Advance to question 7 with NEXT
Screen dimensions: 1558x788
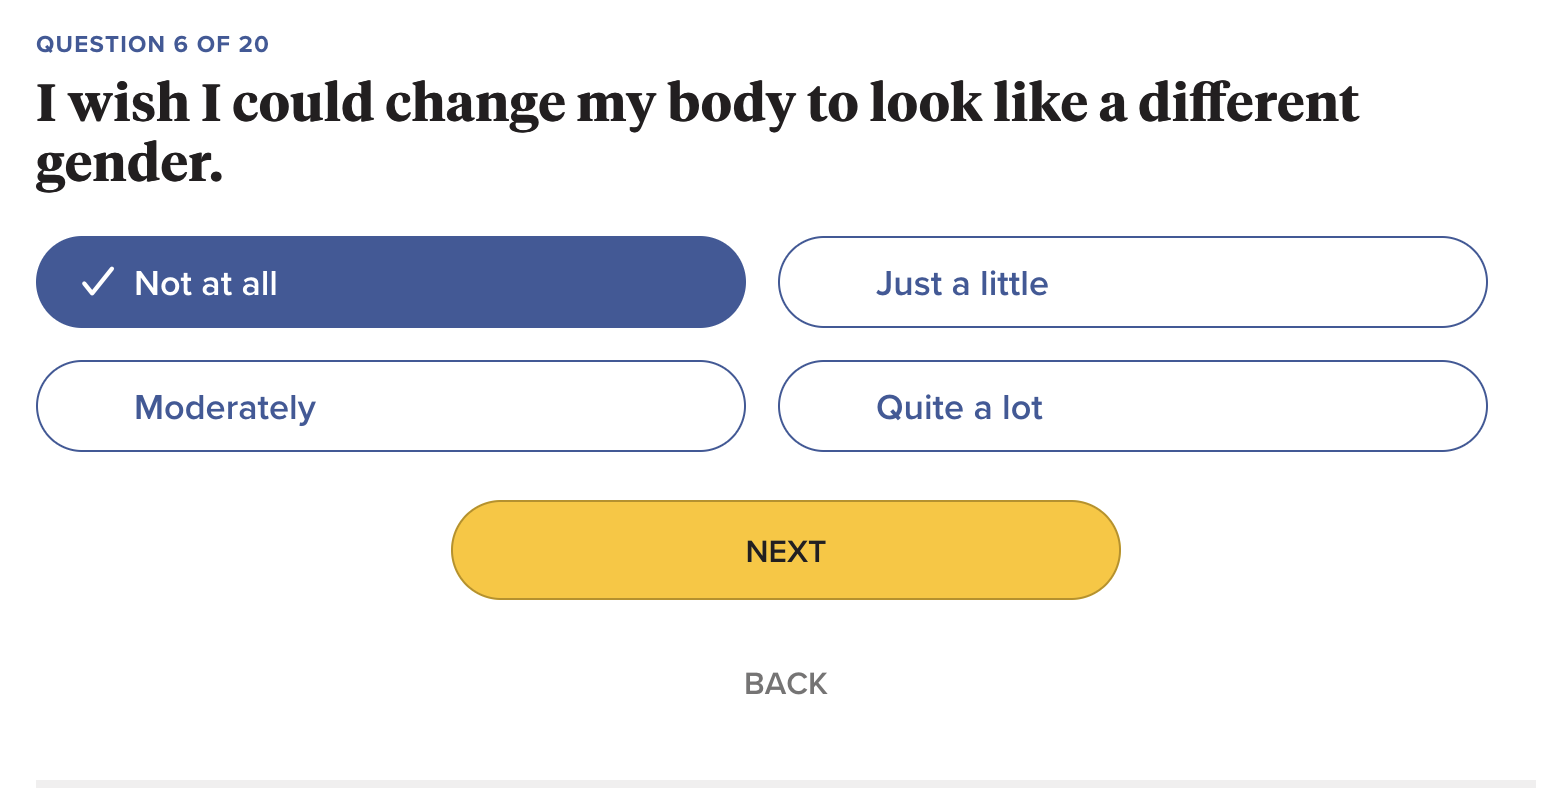(785, 551)
